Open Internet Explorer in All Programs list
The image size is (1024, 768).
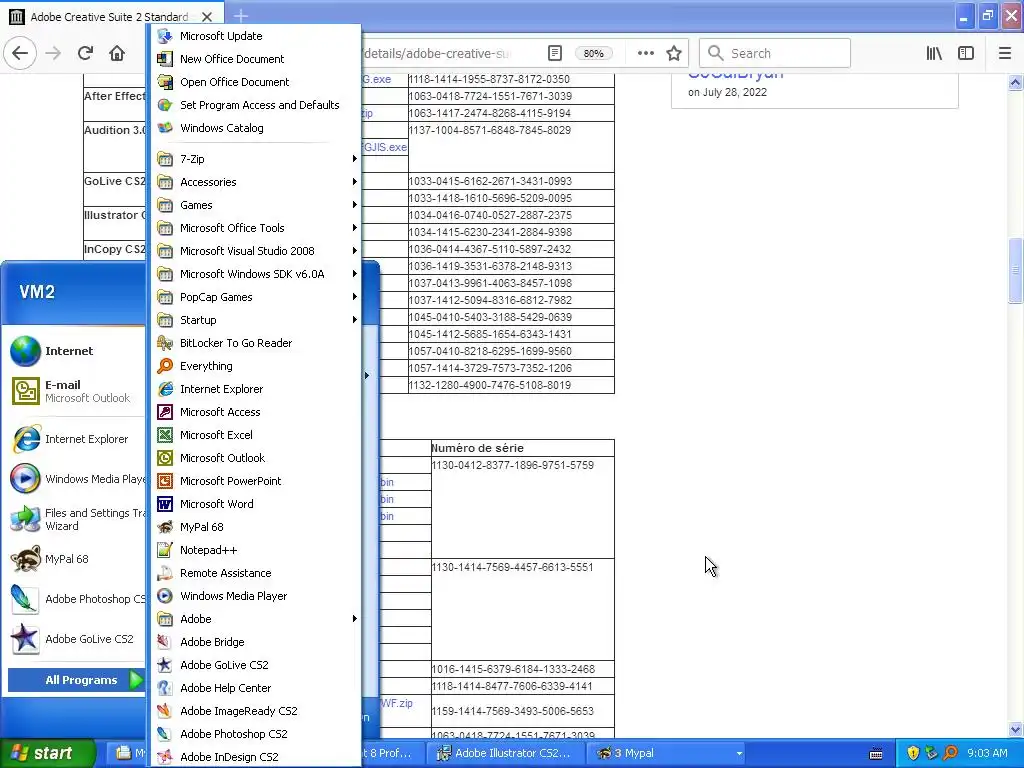pos(255,389)
